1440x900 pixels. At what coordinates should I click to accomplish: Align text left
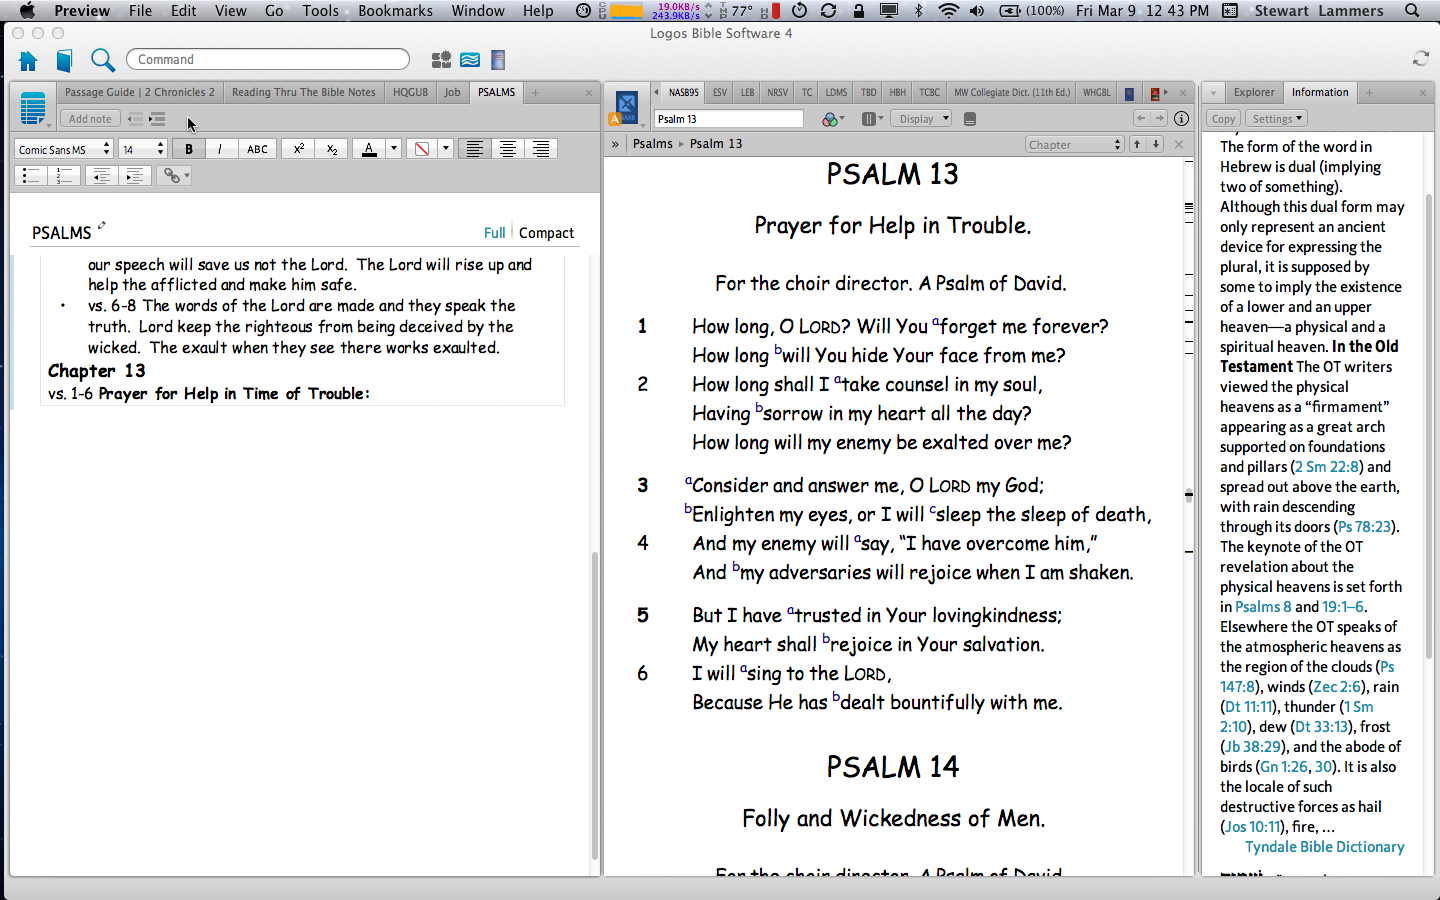(x=475, y=149)
